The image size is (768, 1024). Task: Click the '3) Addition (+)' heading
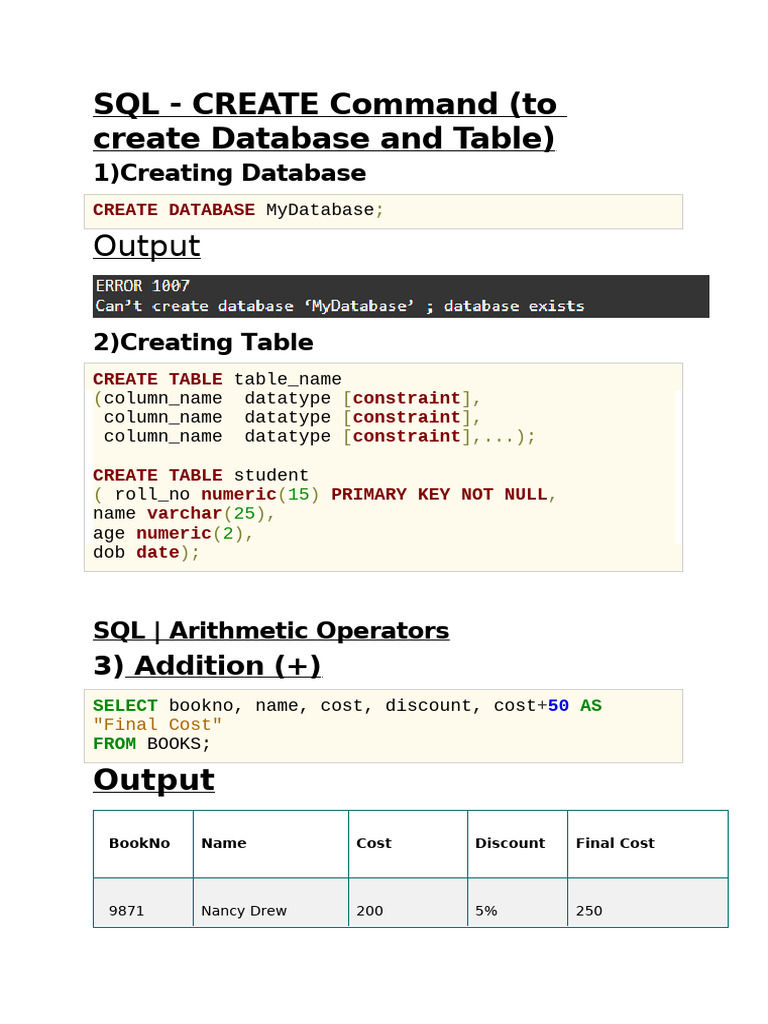pyautogui.click(x=207, y=666)
